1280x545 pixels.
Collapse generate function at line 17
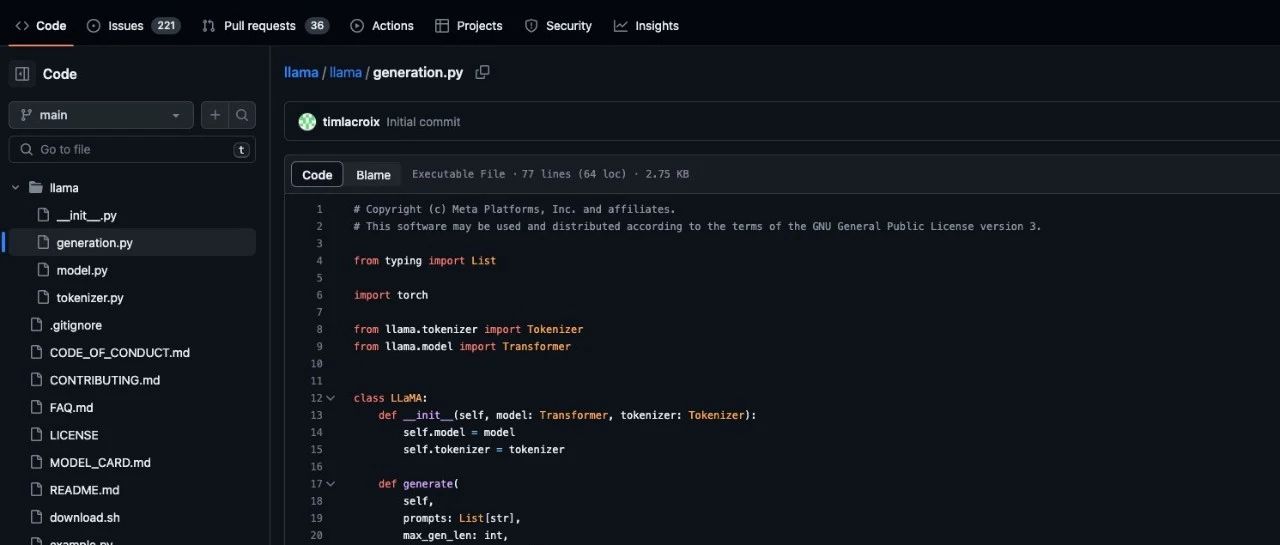click(331, 484)
